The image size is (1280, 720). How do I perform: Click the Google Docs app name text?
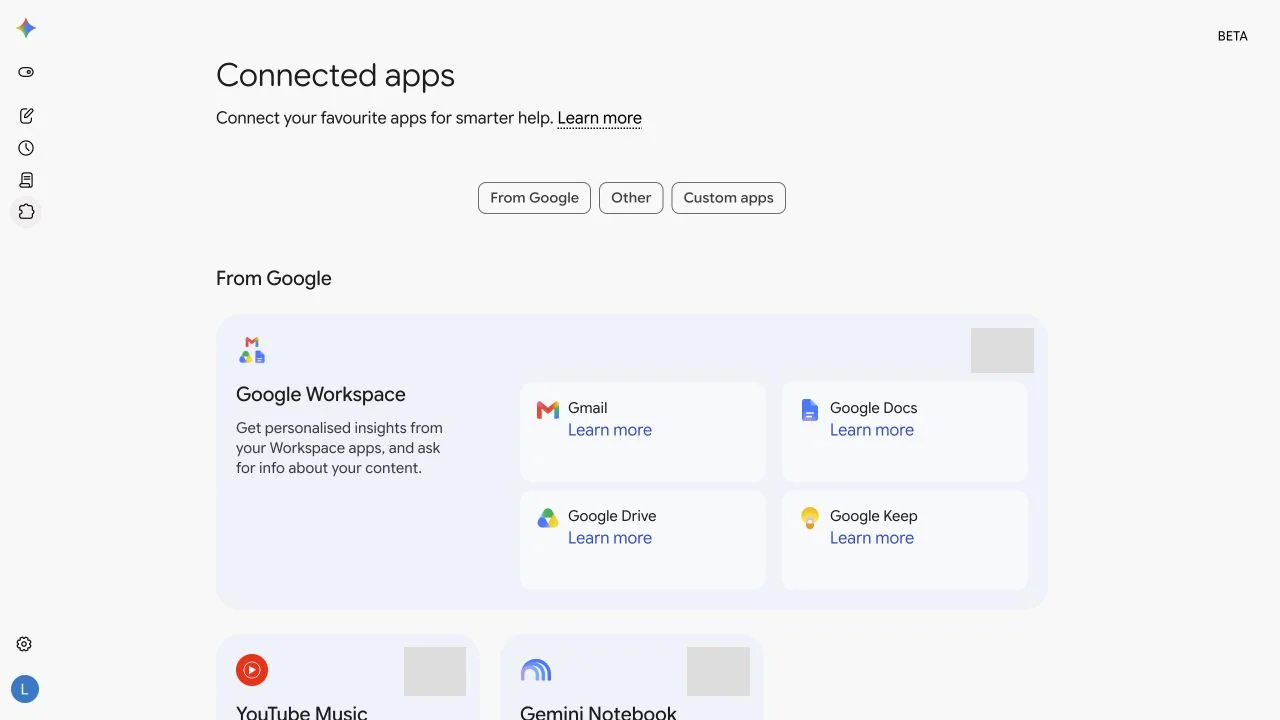point(873,408)
